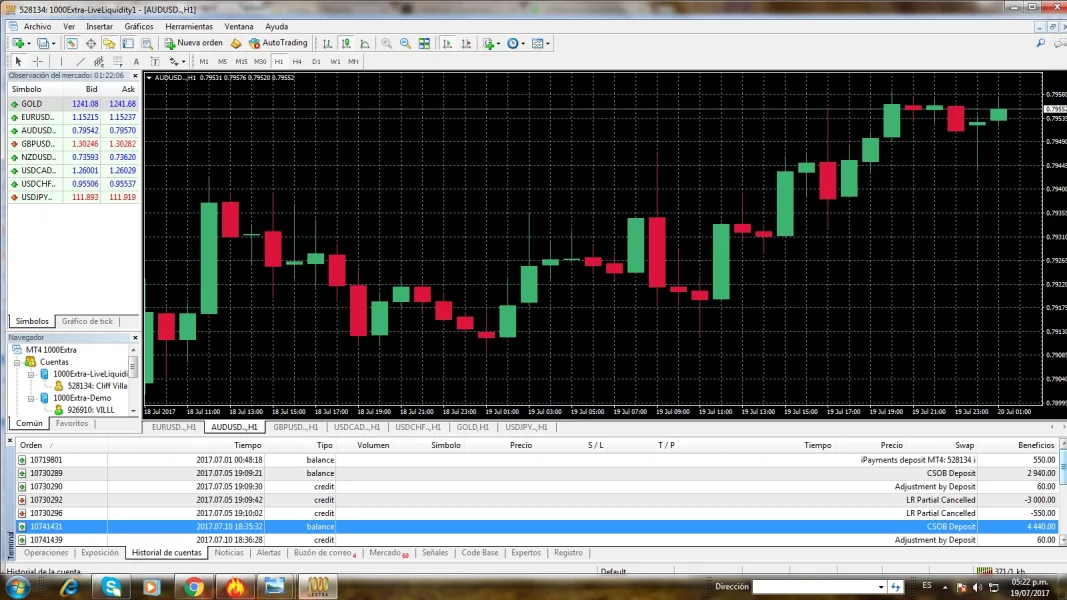1067x600 pixels.
Task: Open the Google Chrome taskbar icon
Action: pos(193,587)
